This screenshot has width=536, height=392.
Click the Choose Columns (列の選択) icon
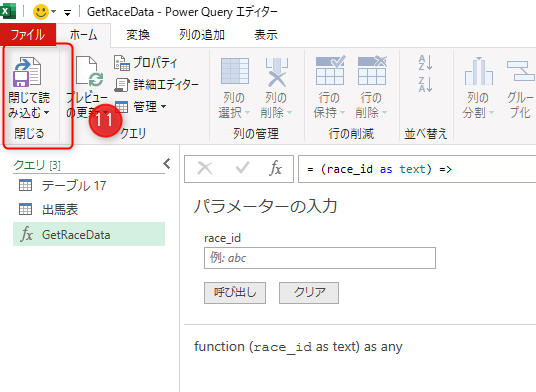click(x=234, y=71)
